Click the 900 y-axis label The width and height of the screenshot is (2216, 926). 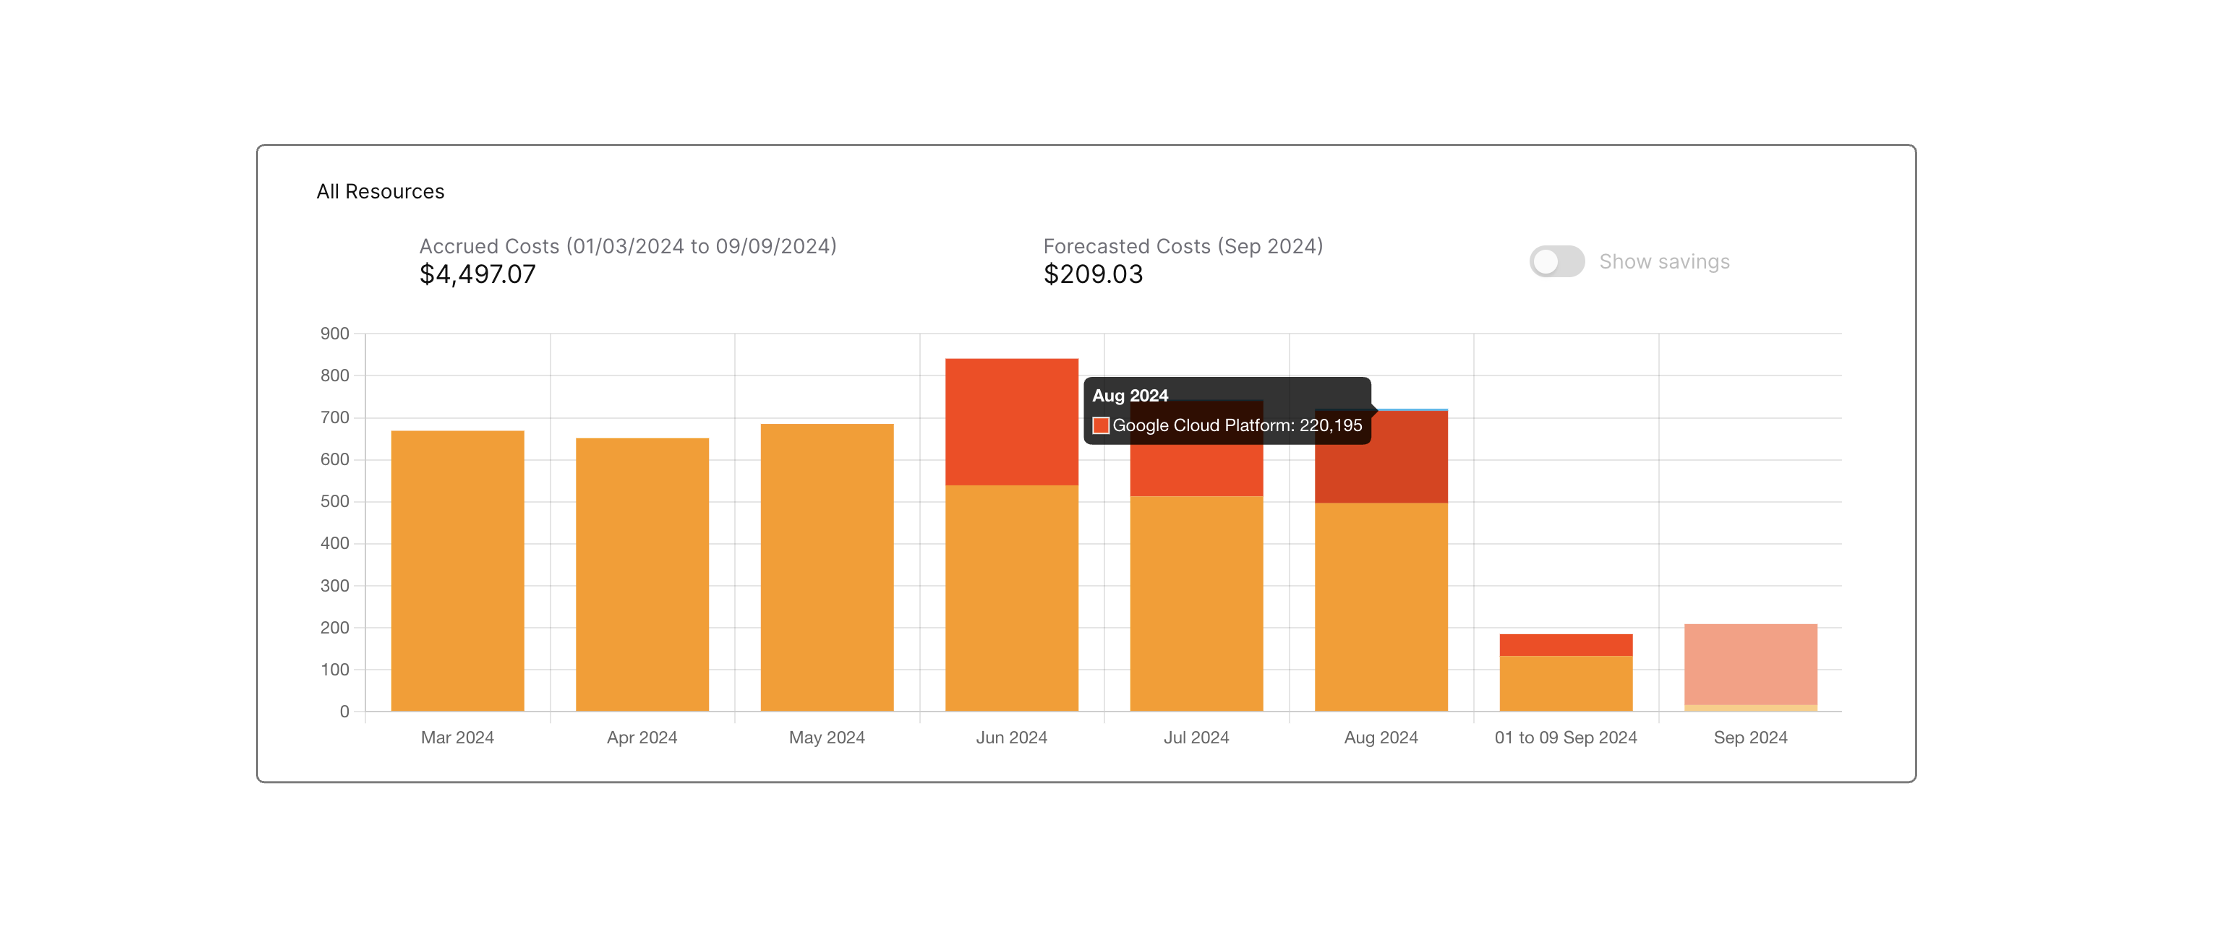coord(335,334)
